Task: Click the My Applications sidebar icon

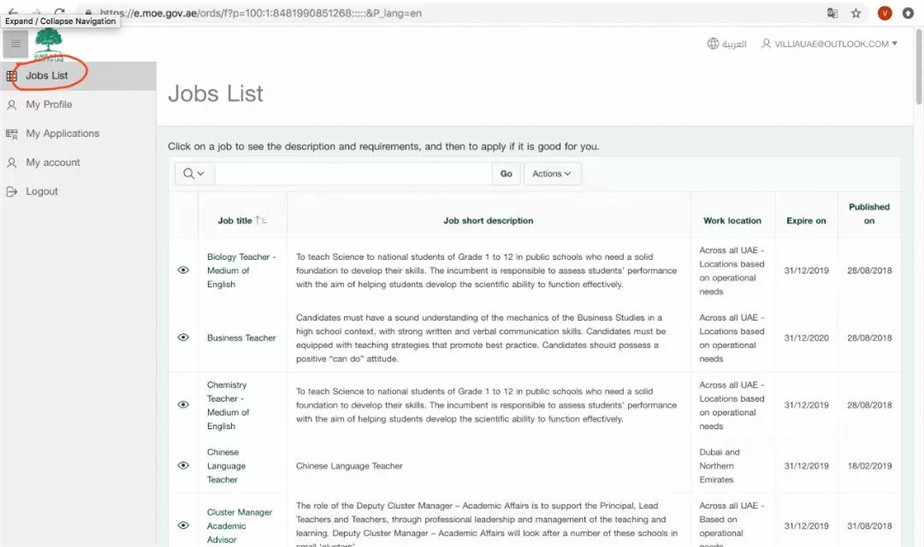Action: (12, 133)
